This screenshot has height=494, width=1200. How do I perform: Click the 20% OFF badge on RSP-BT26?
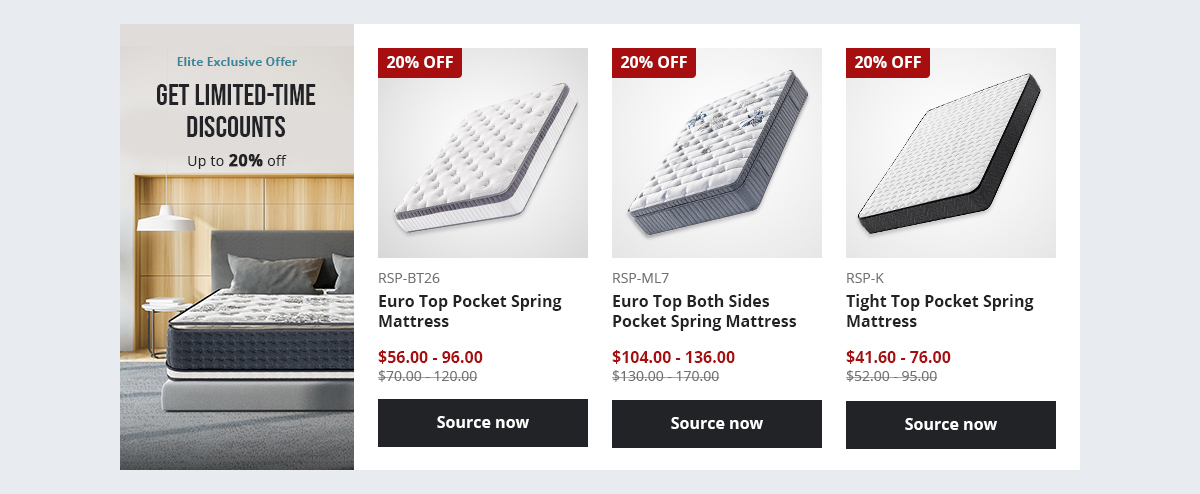pos(420,62)
